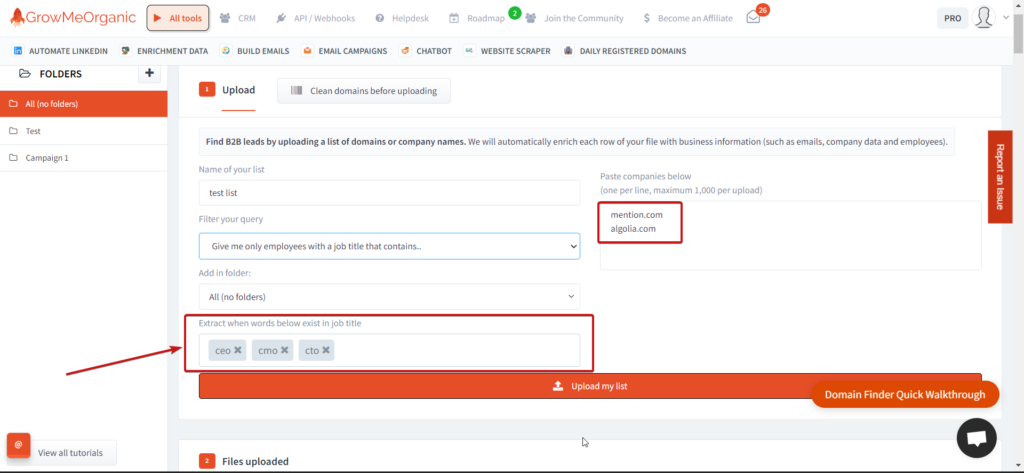Click the Files uploaded section heading
The image size is (1024, 473).
[x=255, y=461]
